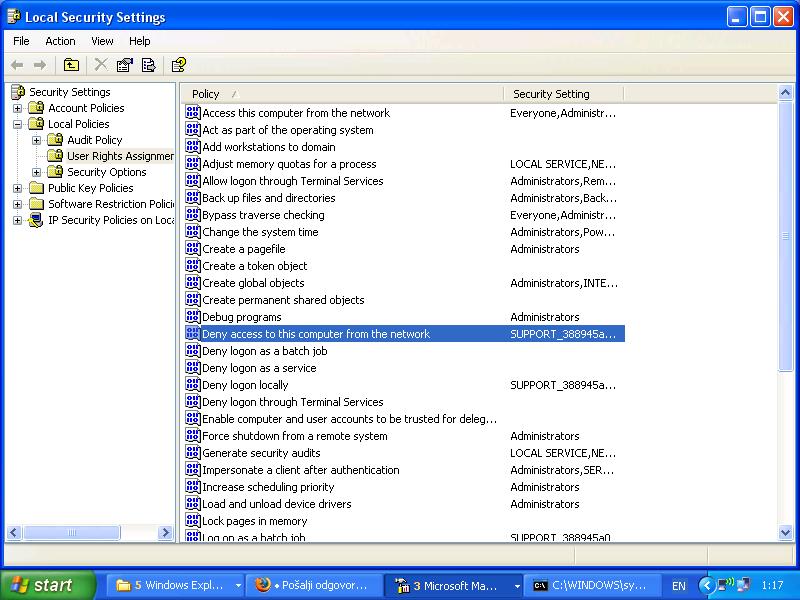Image resolution: width=800 pixels, height=600 pixels.
Task: Click the language indicator EN in tray
Action: 679,585
